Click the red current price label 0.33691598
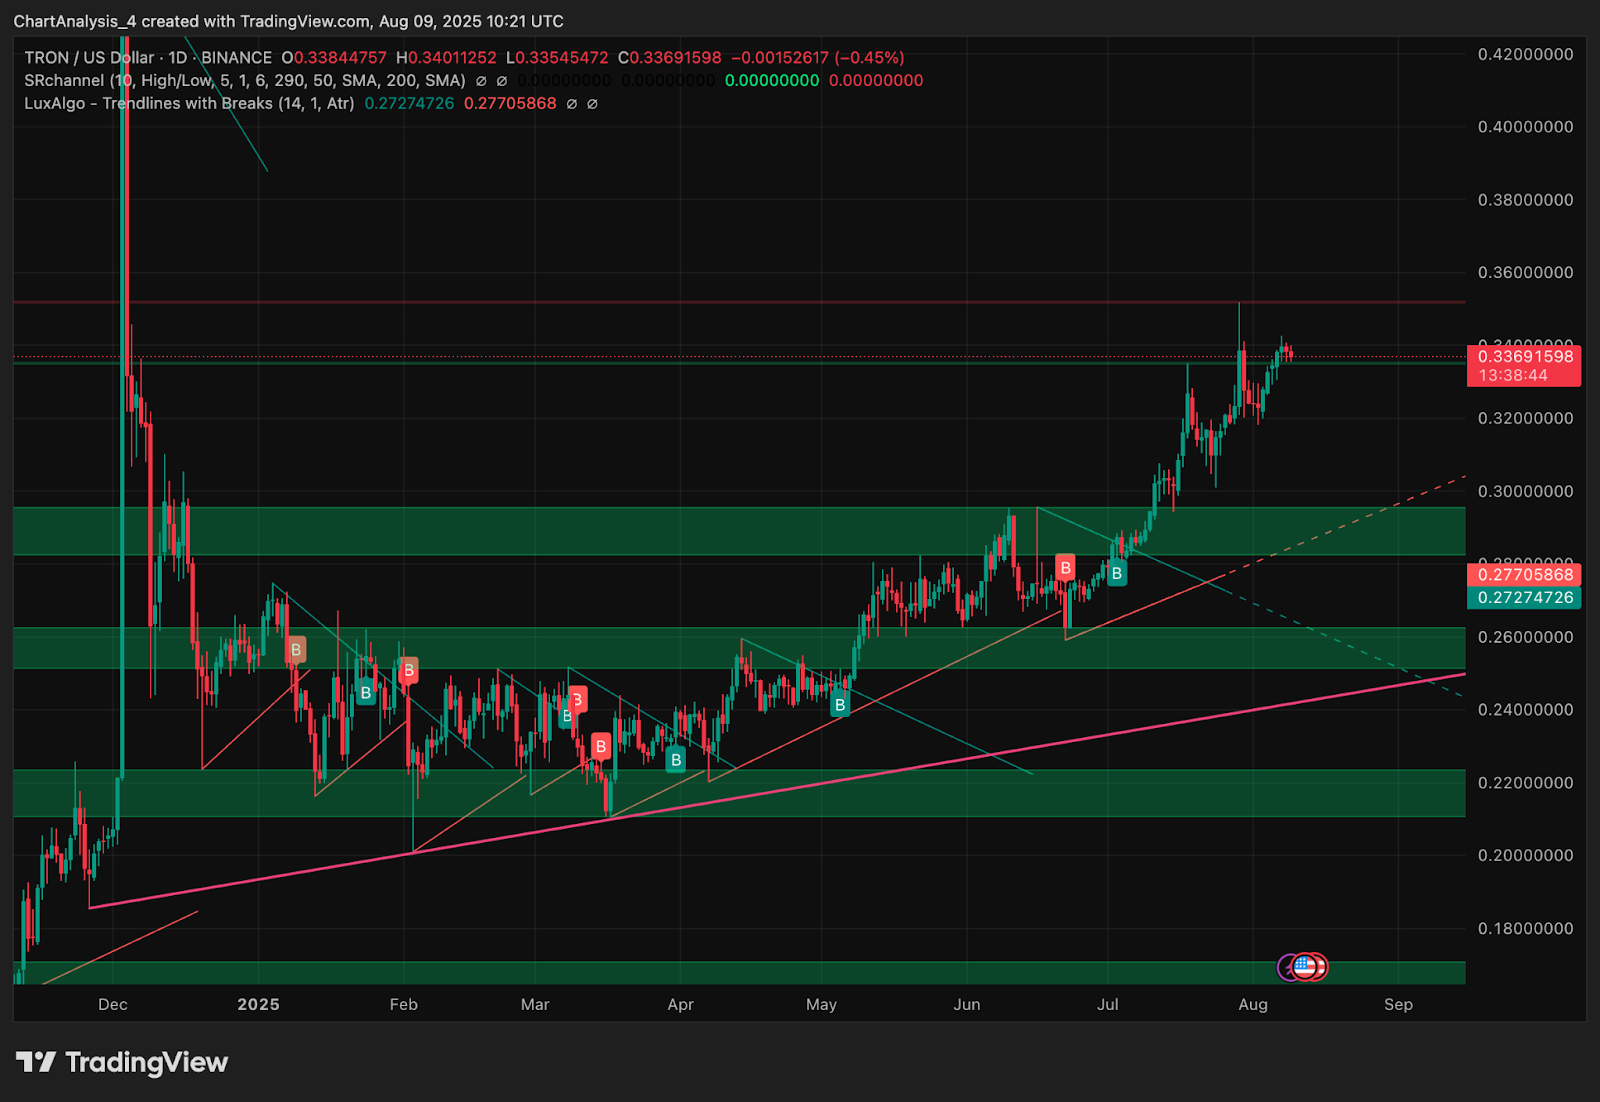The image size is (1600, 1102). (x=1524, y=357)
